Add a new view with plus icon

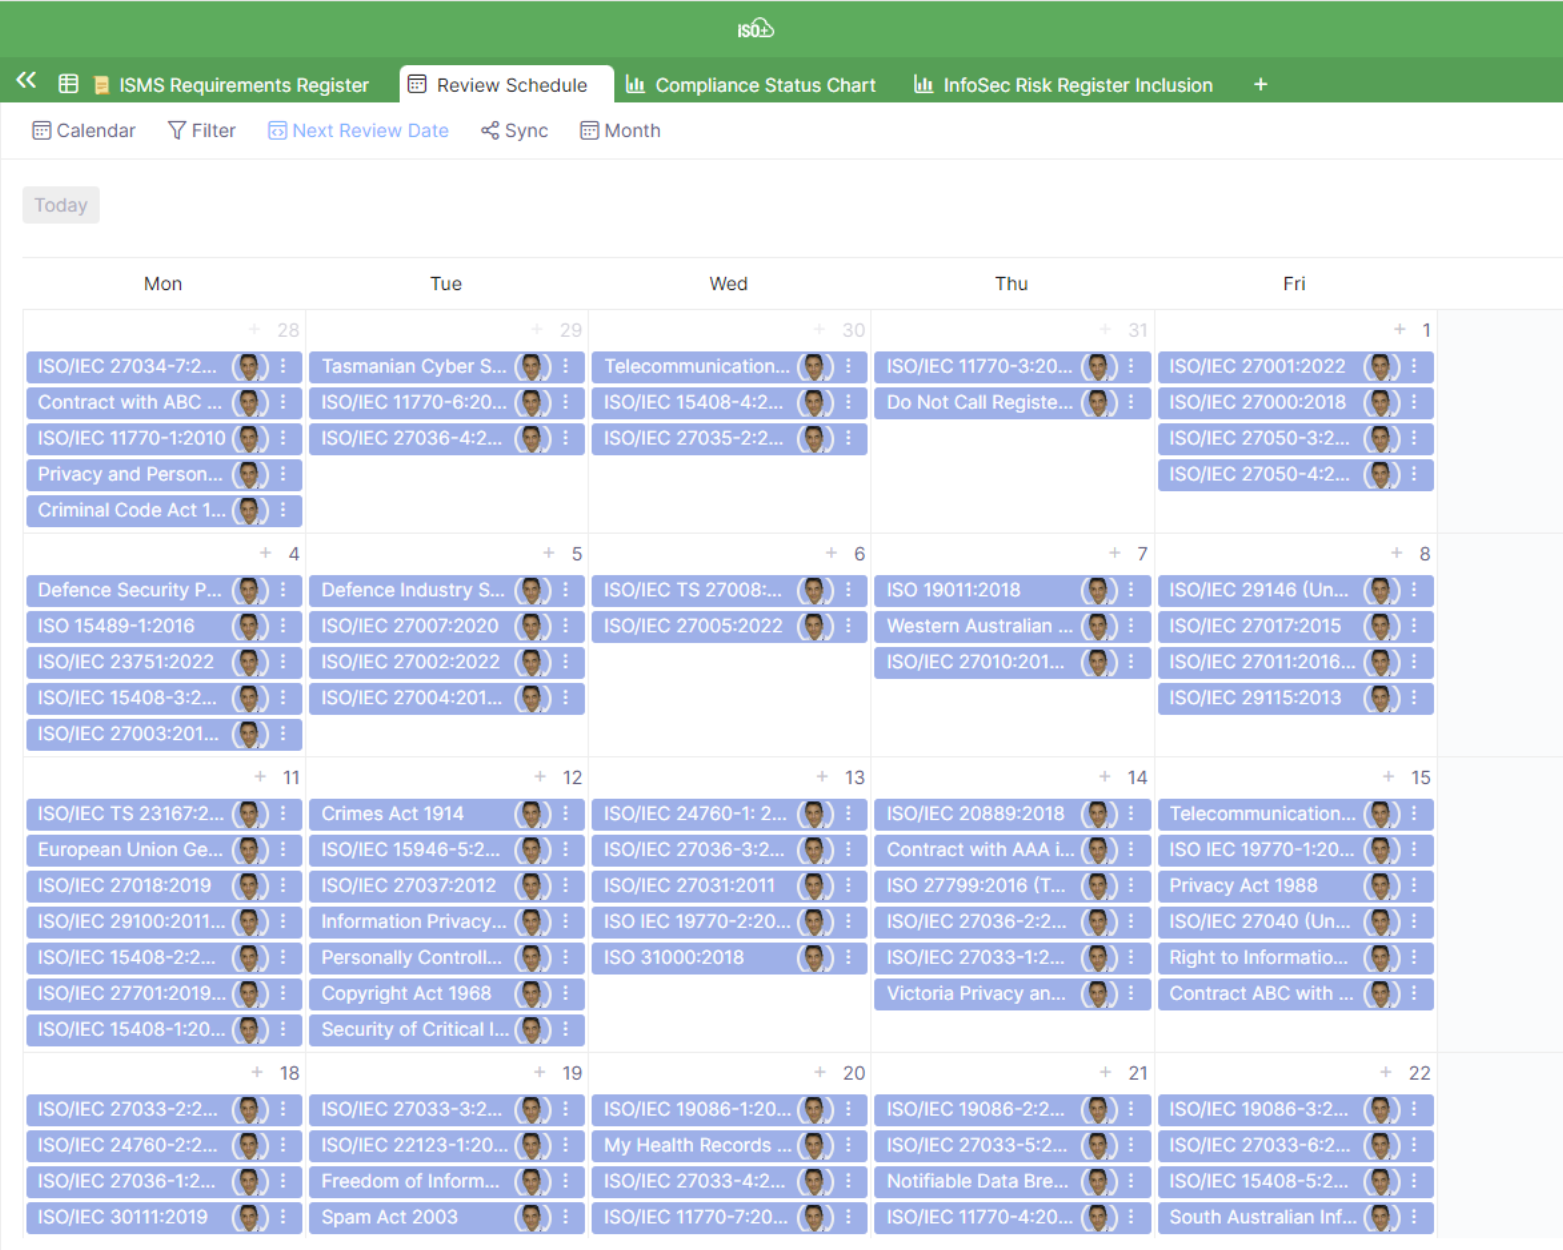click(1260, 85)
